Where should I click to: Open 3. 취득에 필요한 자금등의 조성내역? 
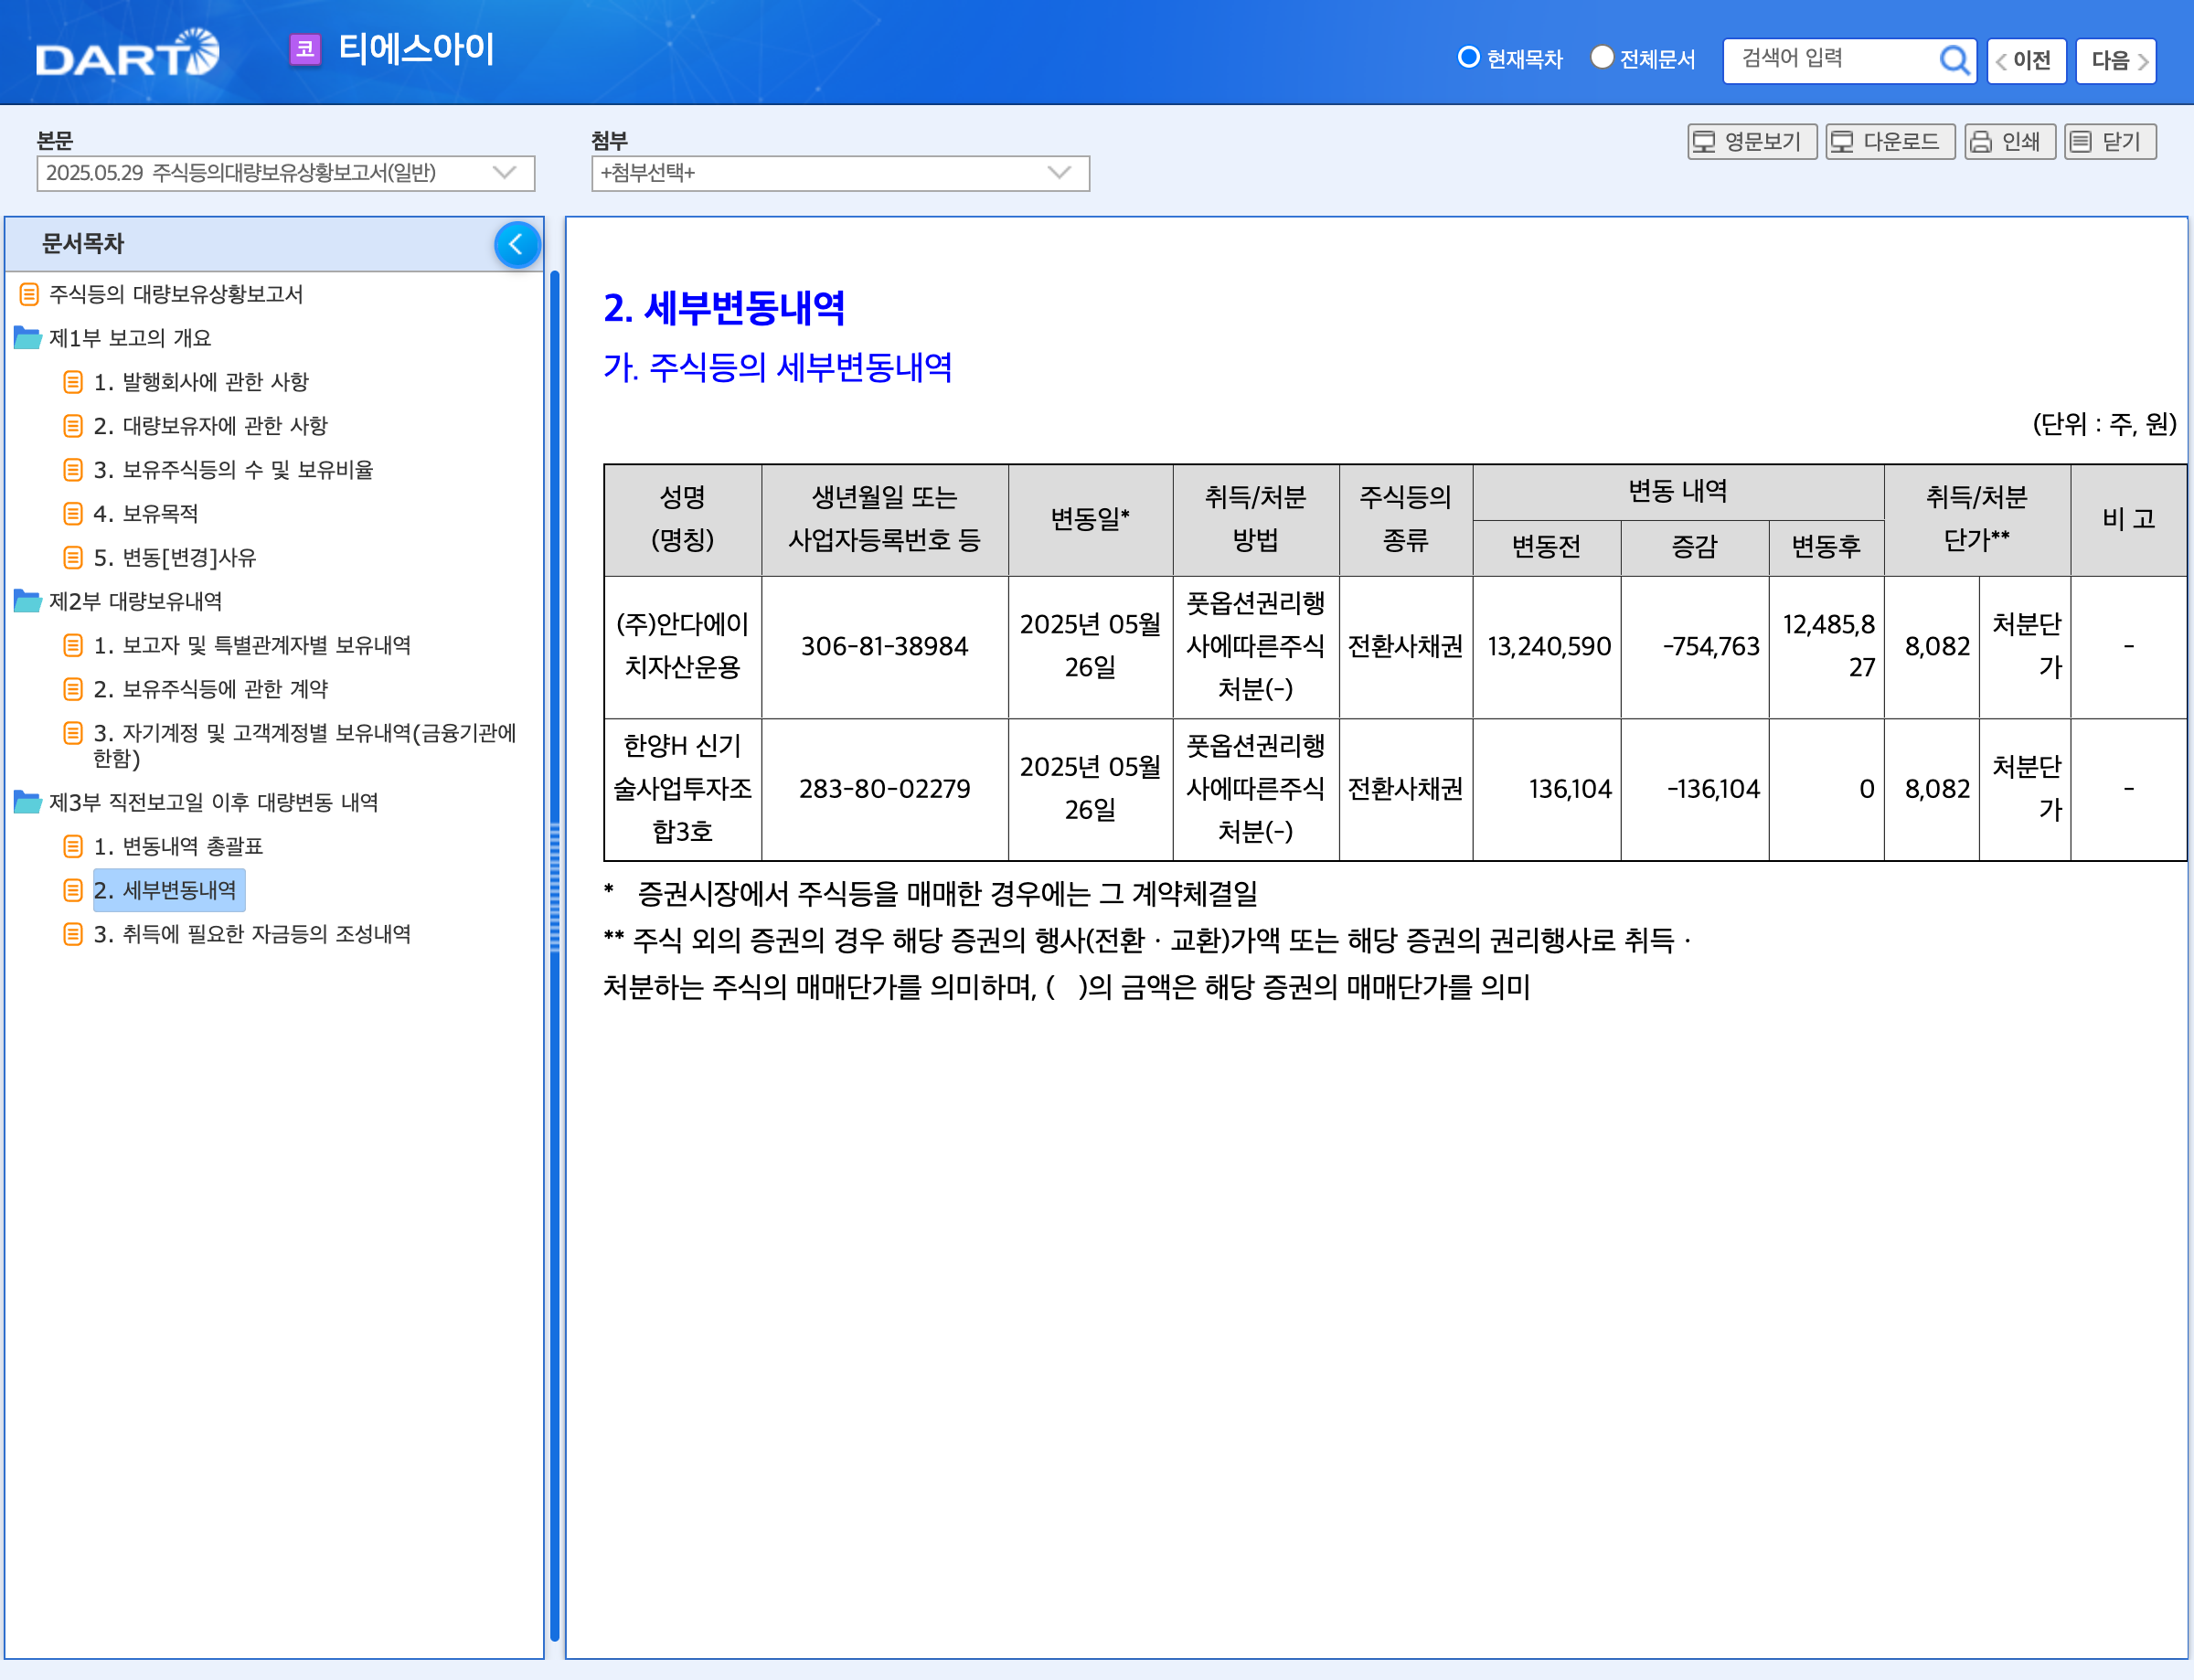click(x=252, y=934)
